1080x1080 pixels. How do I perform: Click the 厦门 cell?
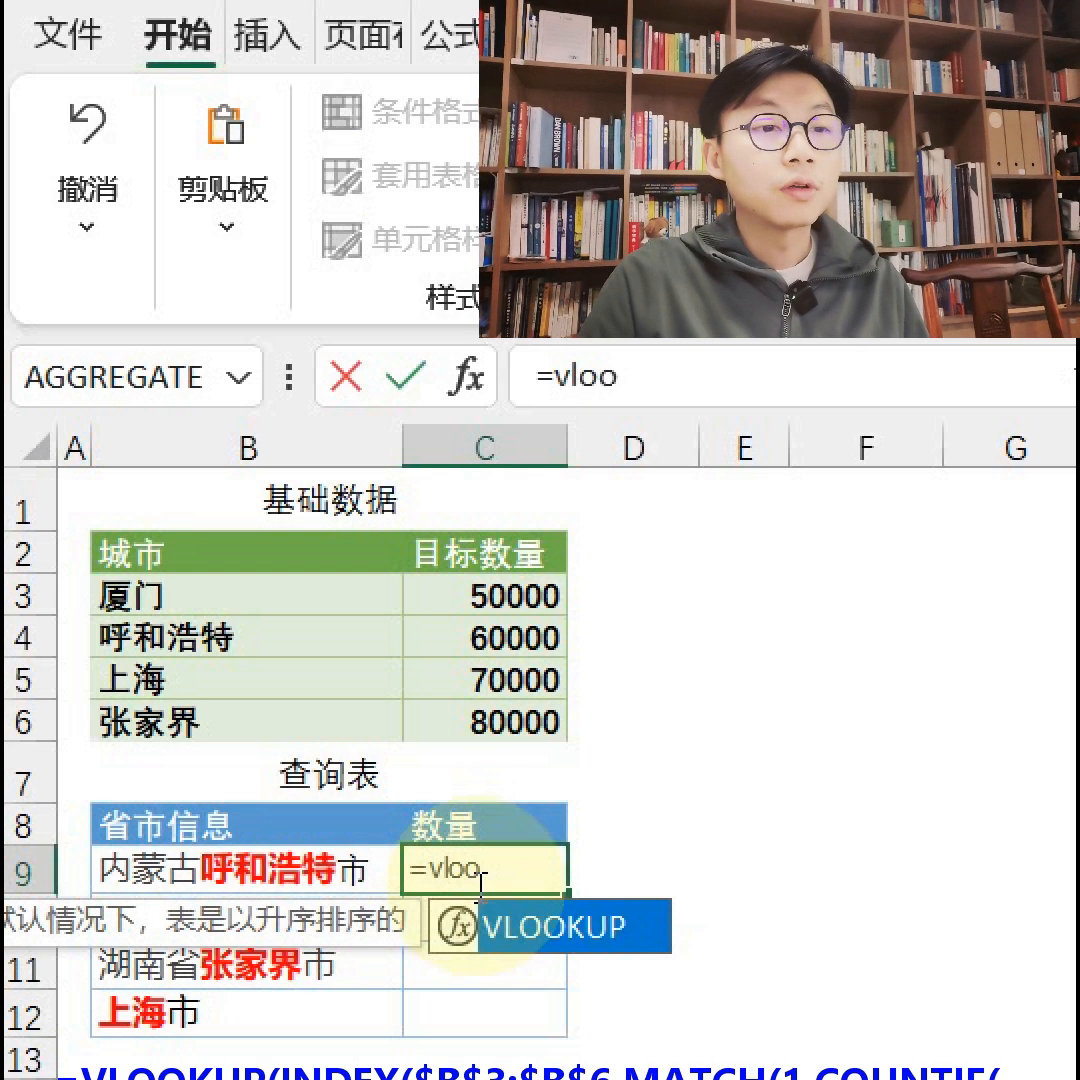point(247,595)
